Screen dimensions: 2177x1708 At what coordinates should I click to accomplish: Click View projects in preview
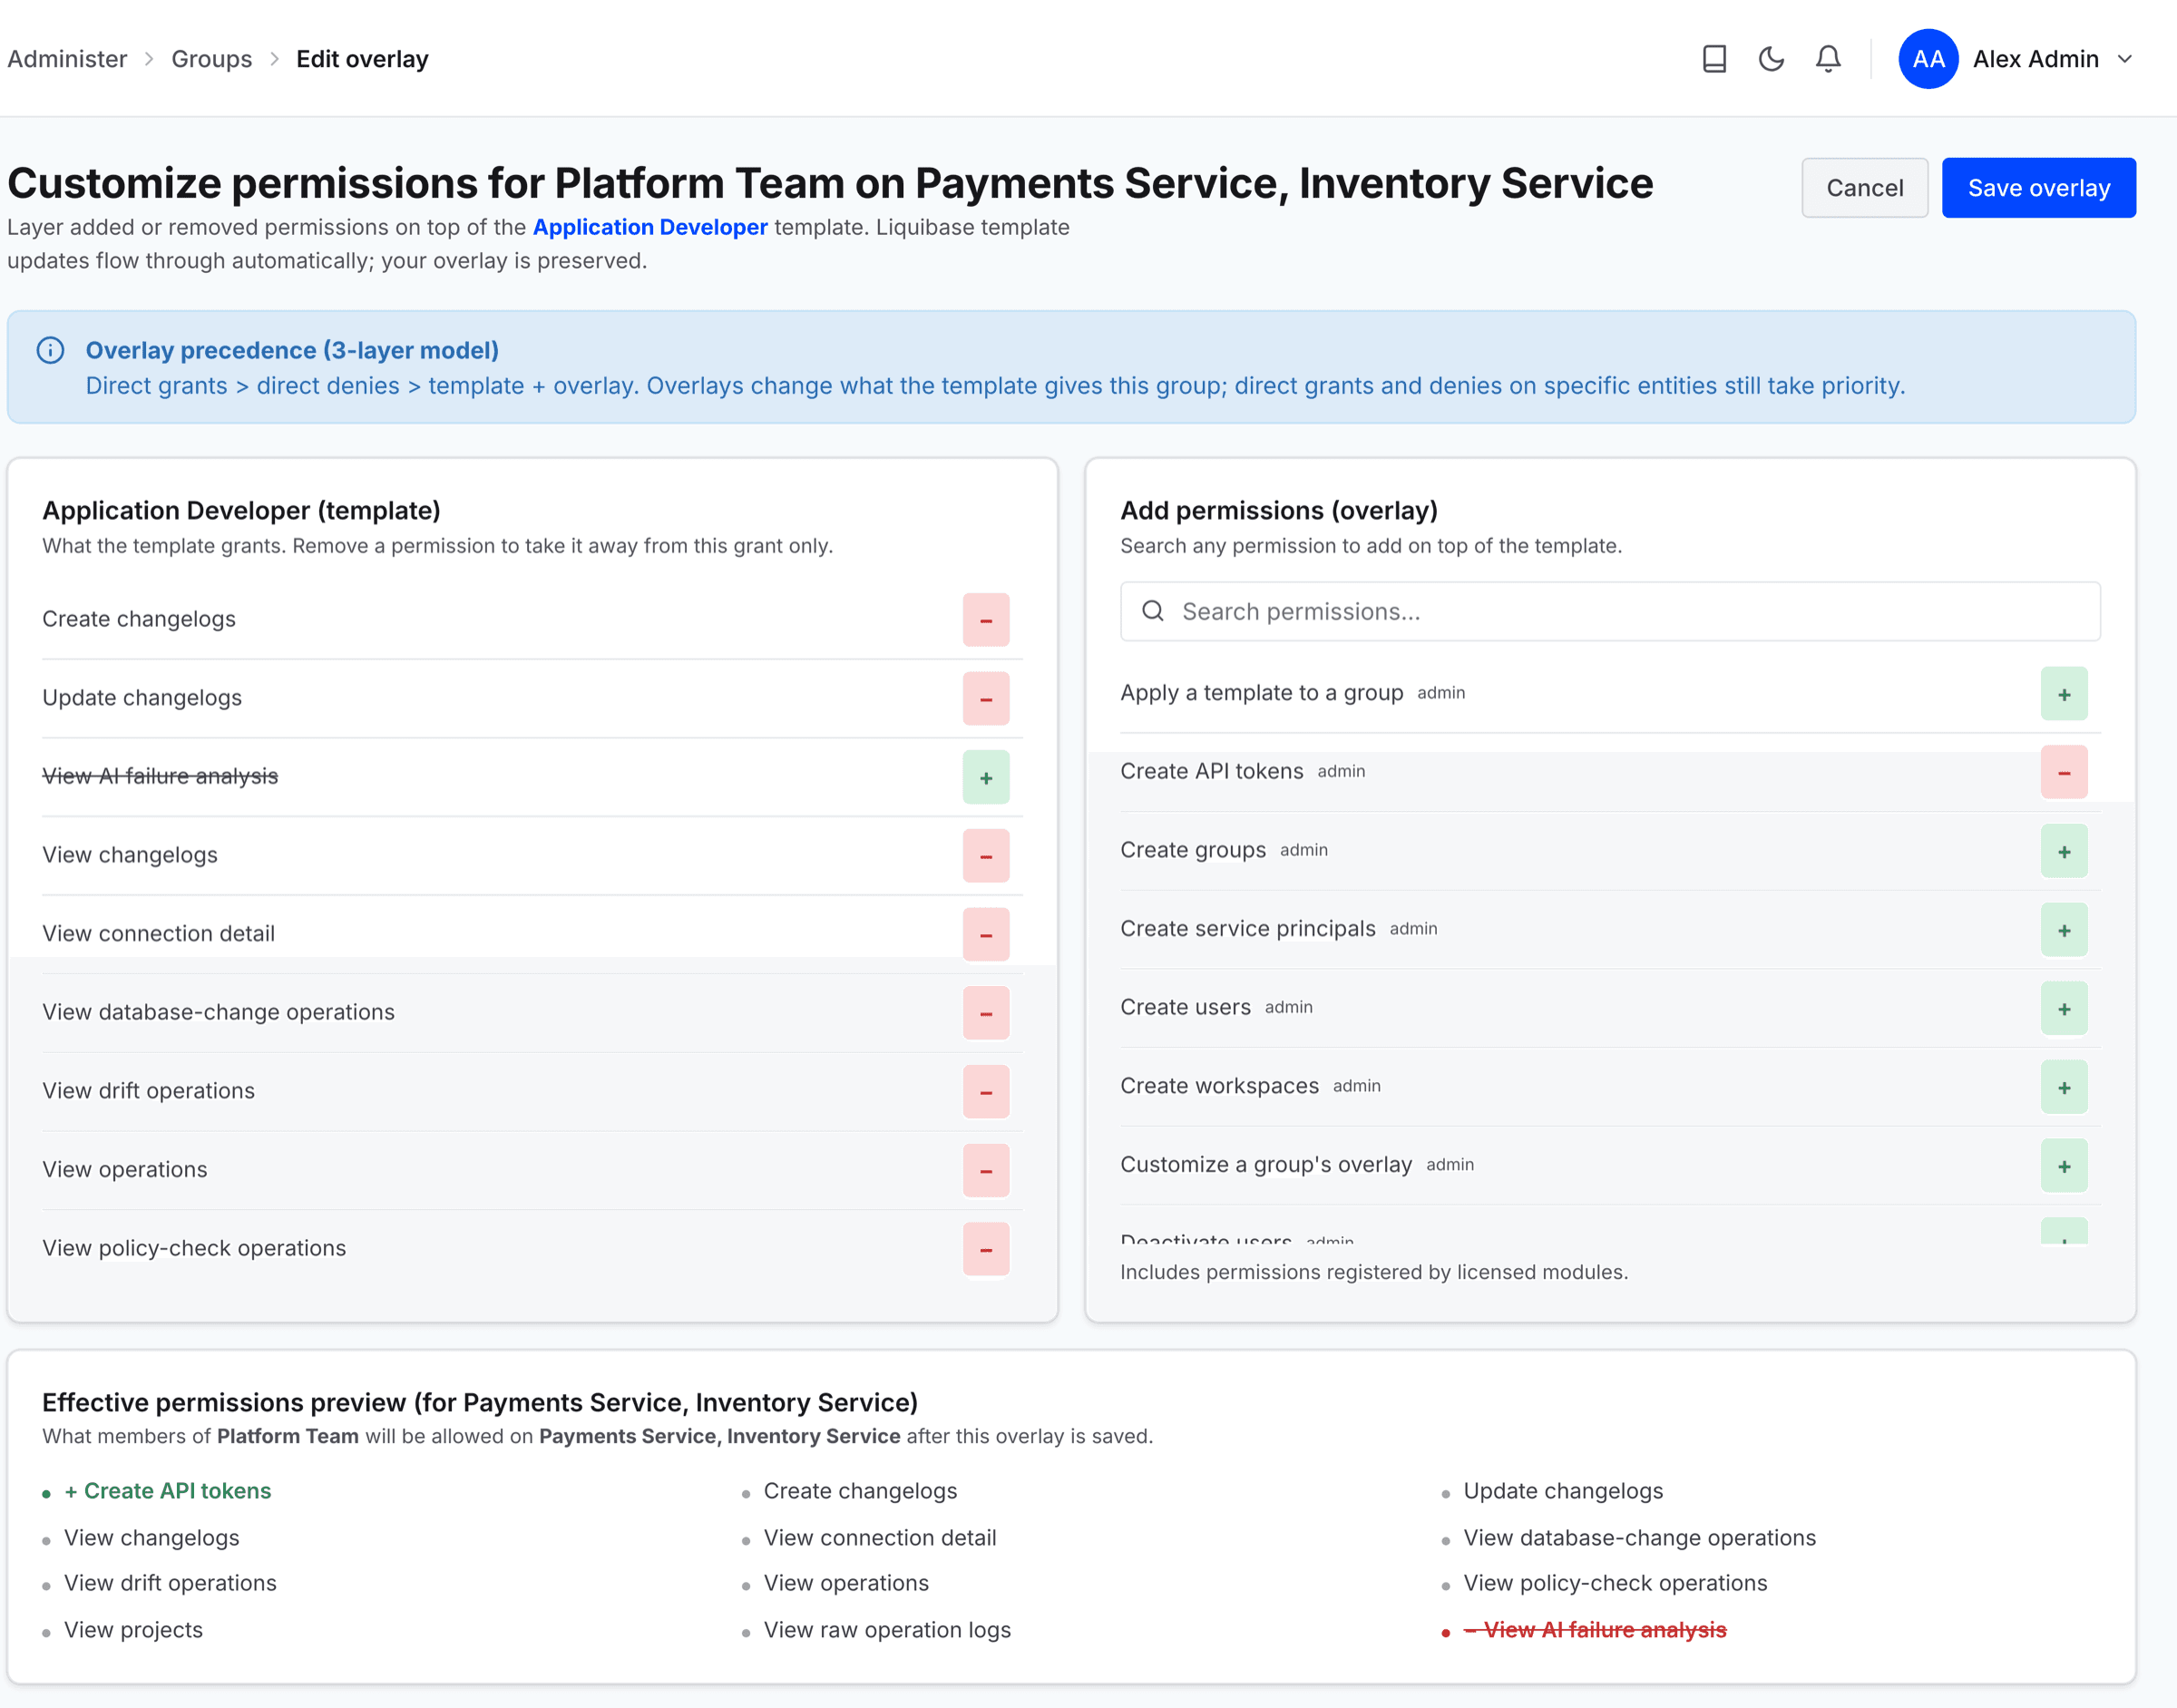coord(133,1629)
